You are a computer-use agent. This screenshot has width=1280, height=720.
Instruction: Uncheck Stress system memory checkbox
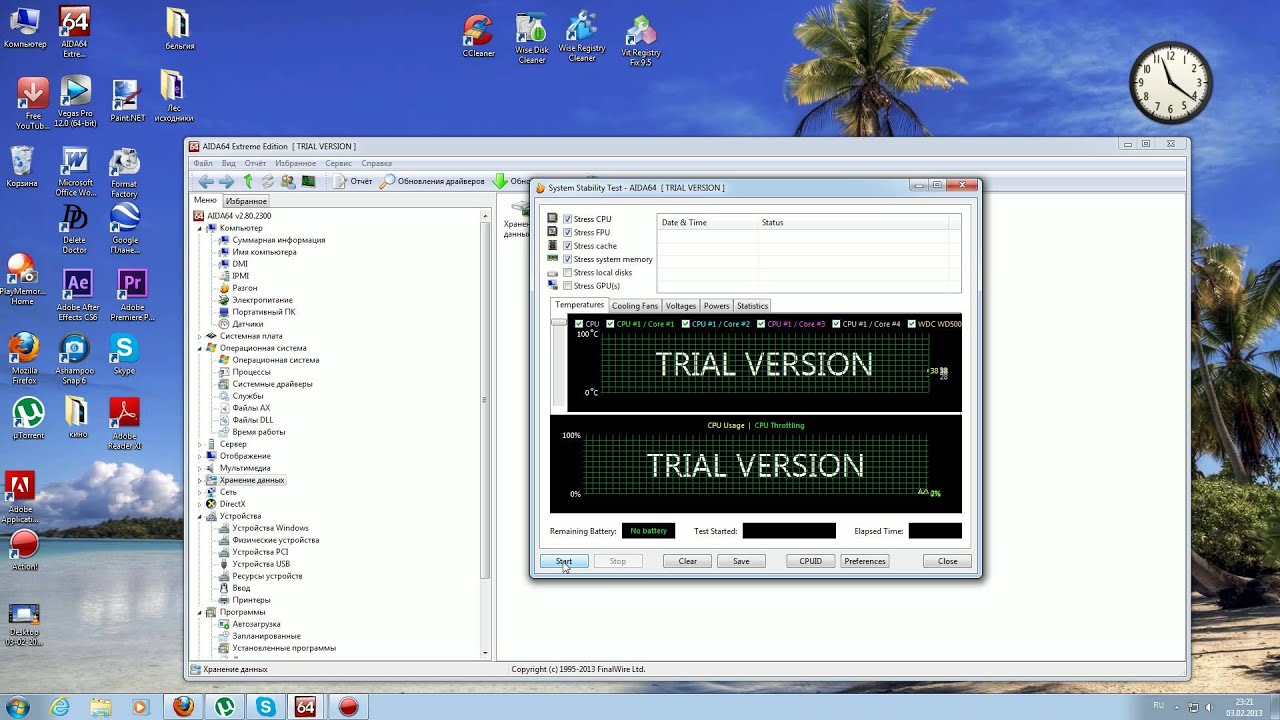tap(568, 259)
